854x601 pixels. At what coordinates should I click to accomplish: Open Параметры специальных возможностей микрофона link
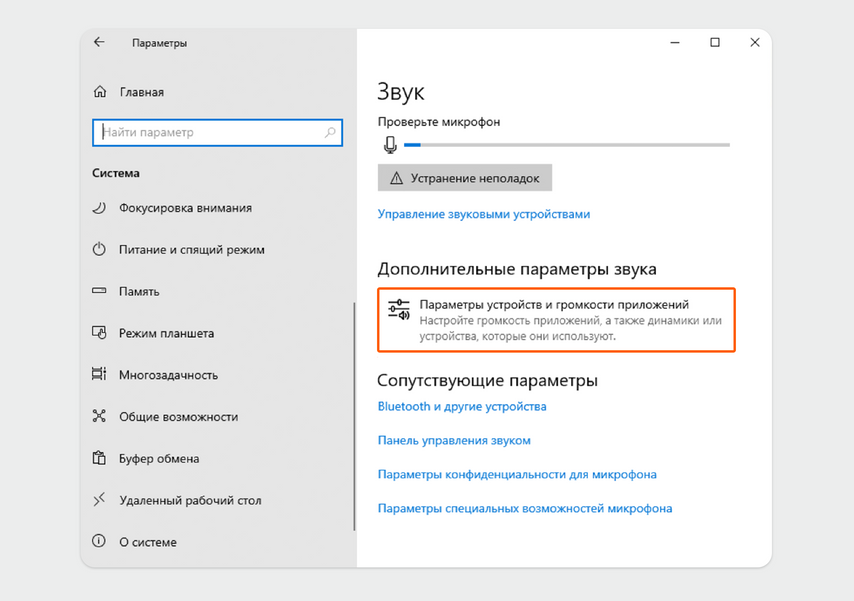[x=525, y=508]
